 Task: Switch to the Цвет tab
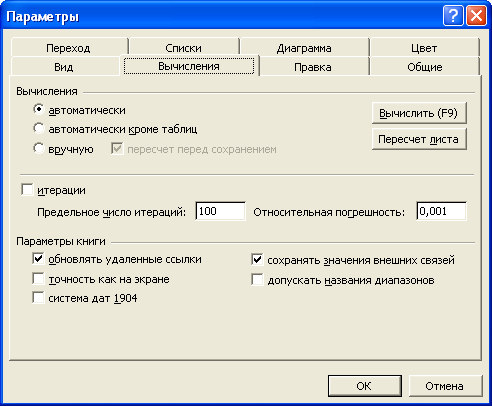tap(424, 48)
